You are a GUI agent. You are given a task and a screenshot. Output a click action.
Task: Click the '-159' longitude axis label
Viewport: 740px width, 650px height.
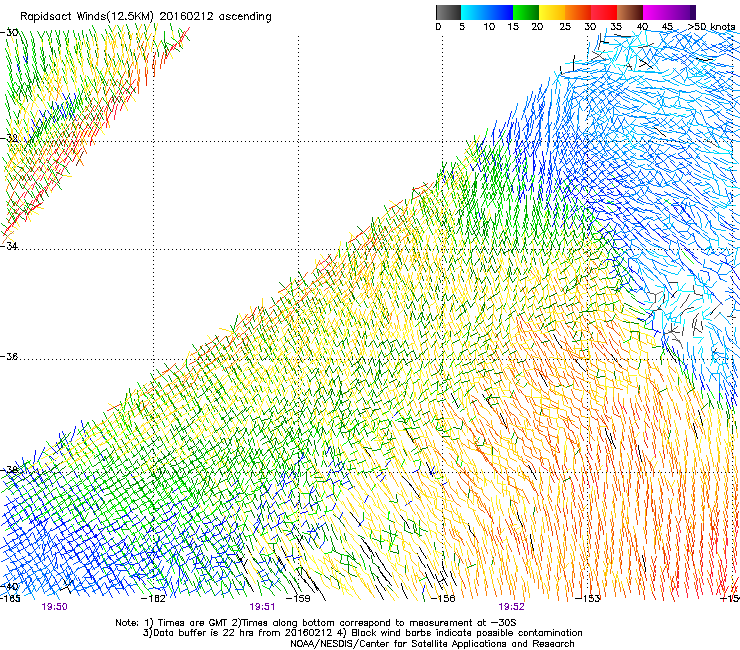pos(298,599)
